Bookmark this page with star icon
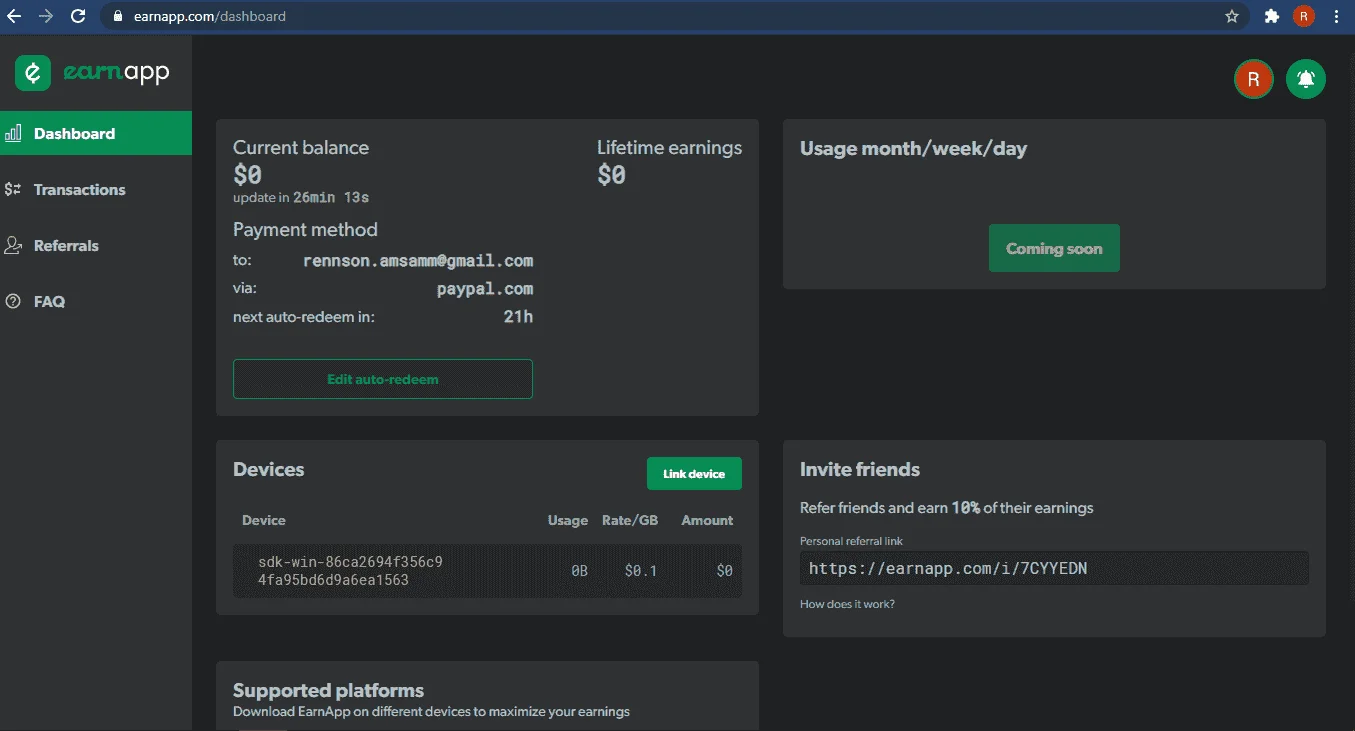This screenshot has height=731, width=1355. 1232,16
